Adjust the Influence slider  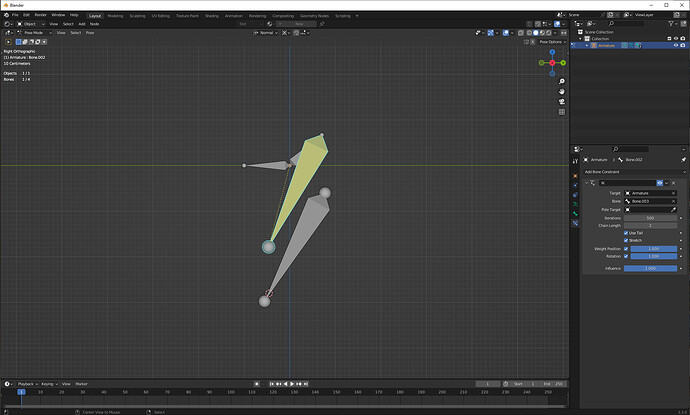(650, 268)
